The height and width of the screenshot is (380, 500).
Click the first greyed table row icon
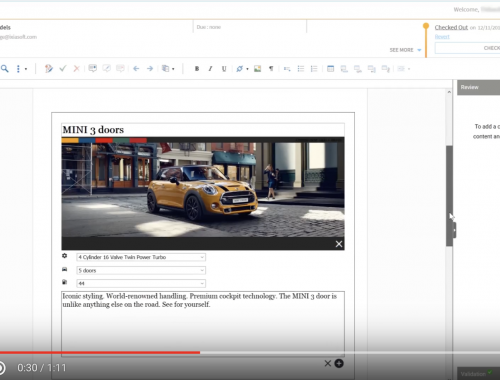pyautogui.click(x=344, y=69)
